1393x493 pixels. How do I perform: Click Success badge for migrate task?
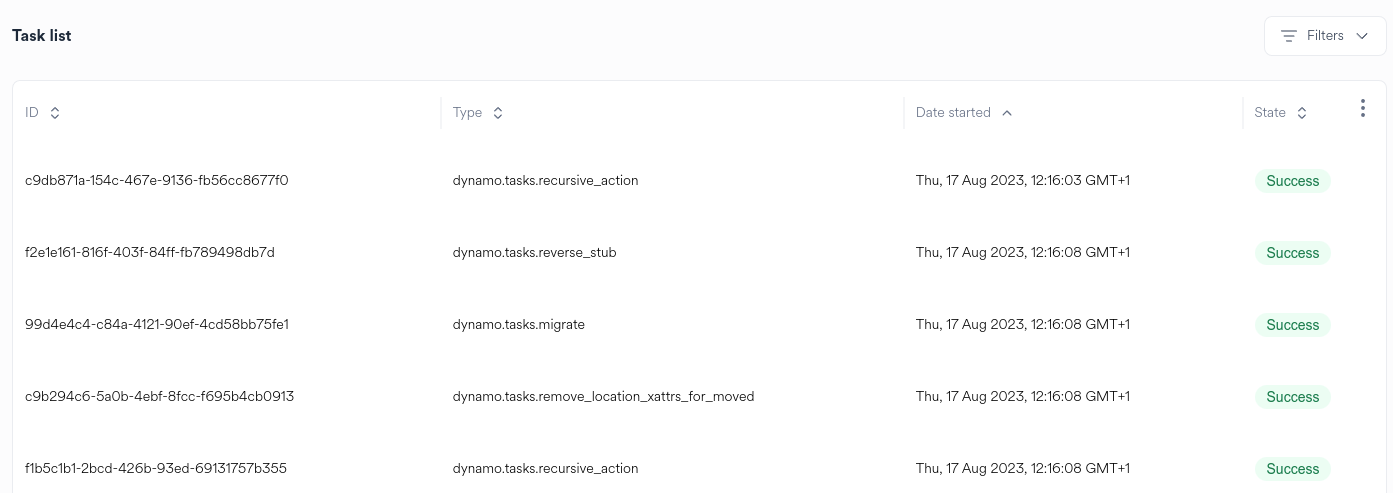pyautogui.click(x=1292, y=325)
